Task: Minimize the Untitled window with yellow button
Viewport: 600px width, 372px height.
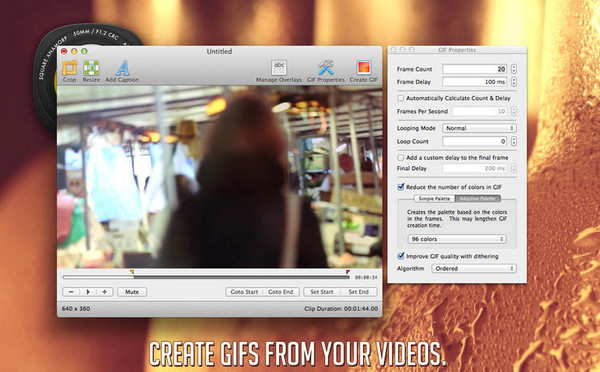Action: [x=74, y=51]
